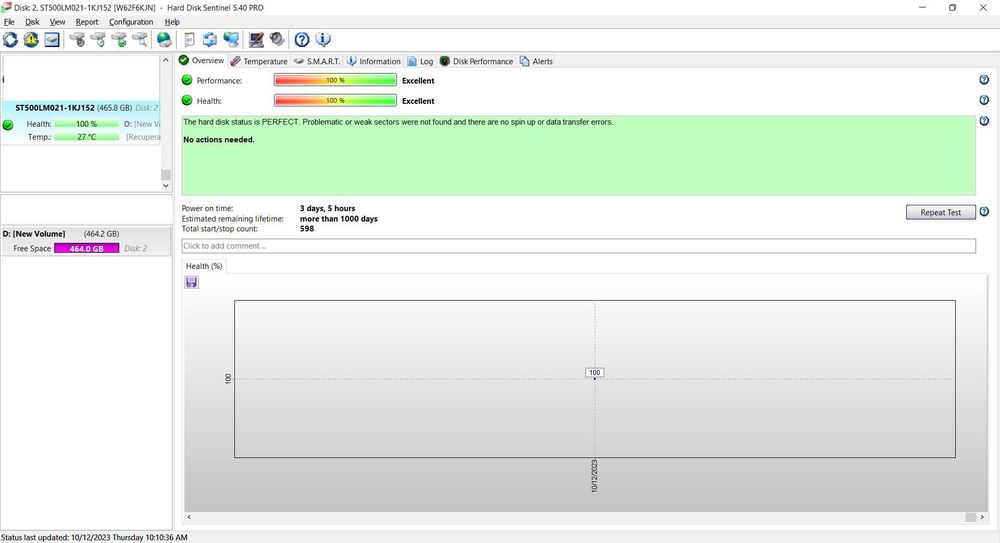Click the 'No actions needed.' text
1000x543 pixels.
pyautogui.click(x=219, y=139)
